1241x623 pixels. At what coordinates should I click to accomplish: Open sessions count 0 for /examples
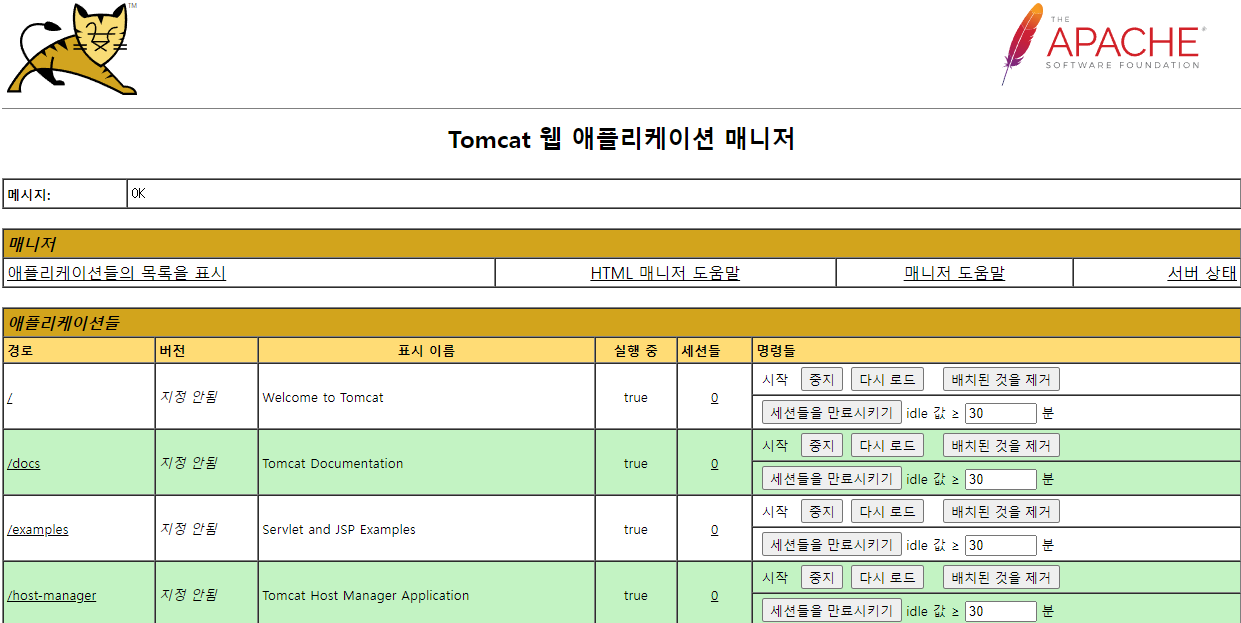click(x=714, y=529)
